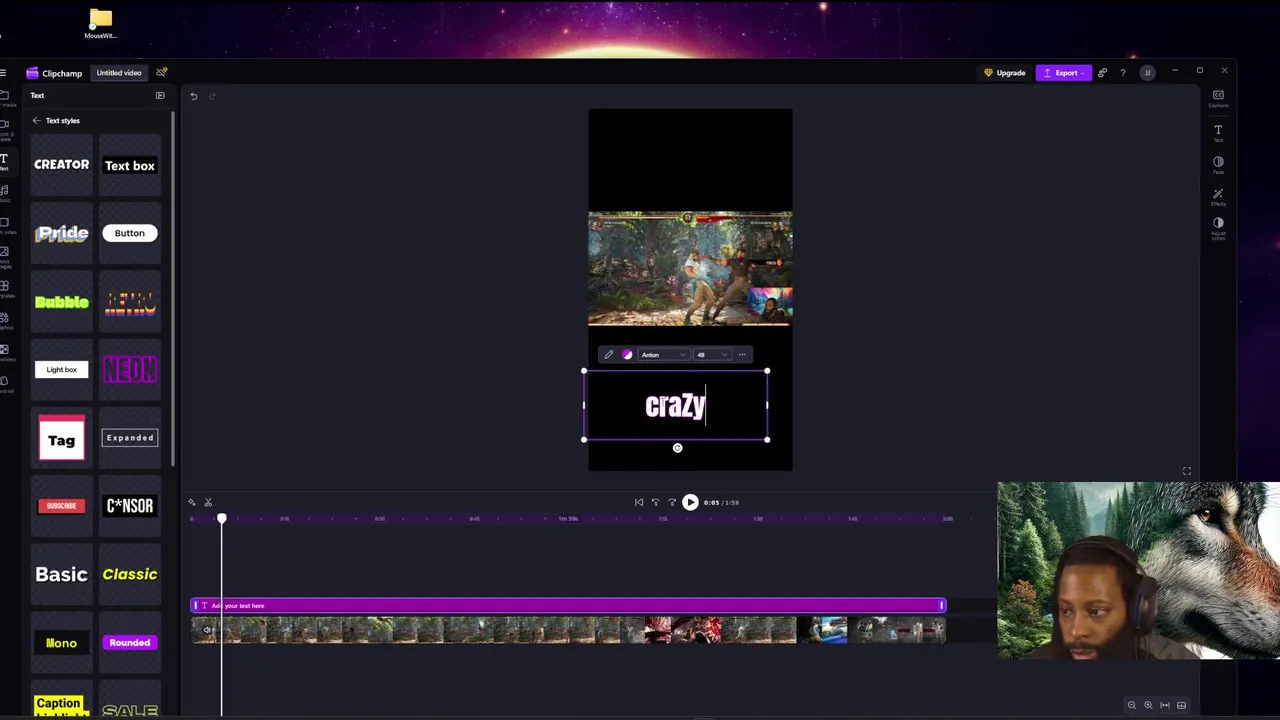The width and height of the screenshot is (1280, 720).
Task: Open the MouseWit folder on desktop
Action: pos(100,23)
